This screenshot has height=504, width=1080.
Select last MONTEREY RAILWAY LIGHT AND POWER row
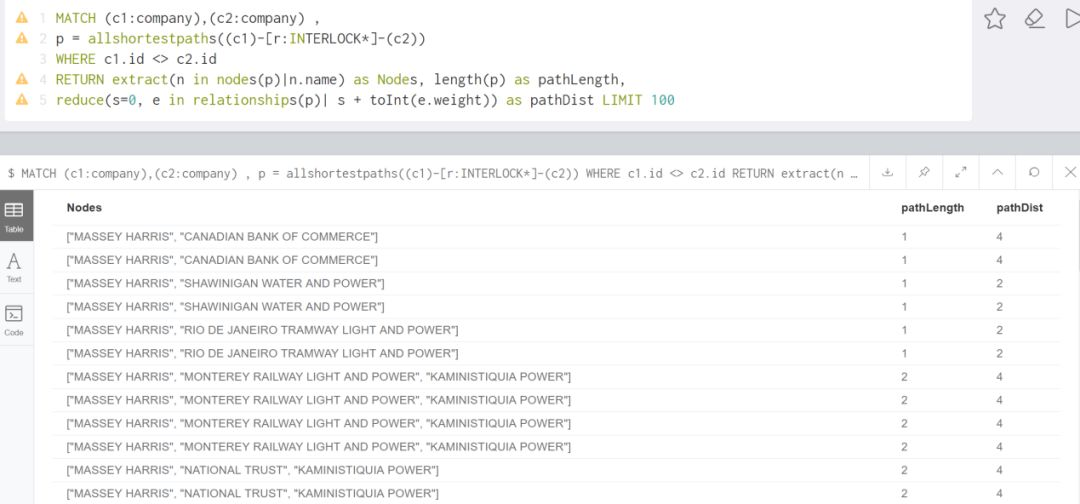tap(557, 448)
